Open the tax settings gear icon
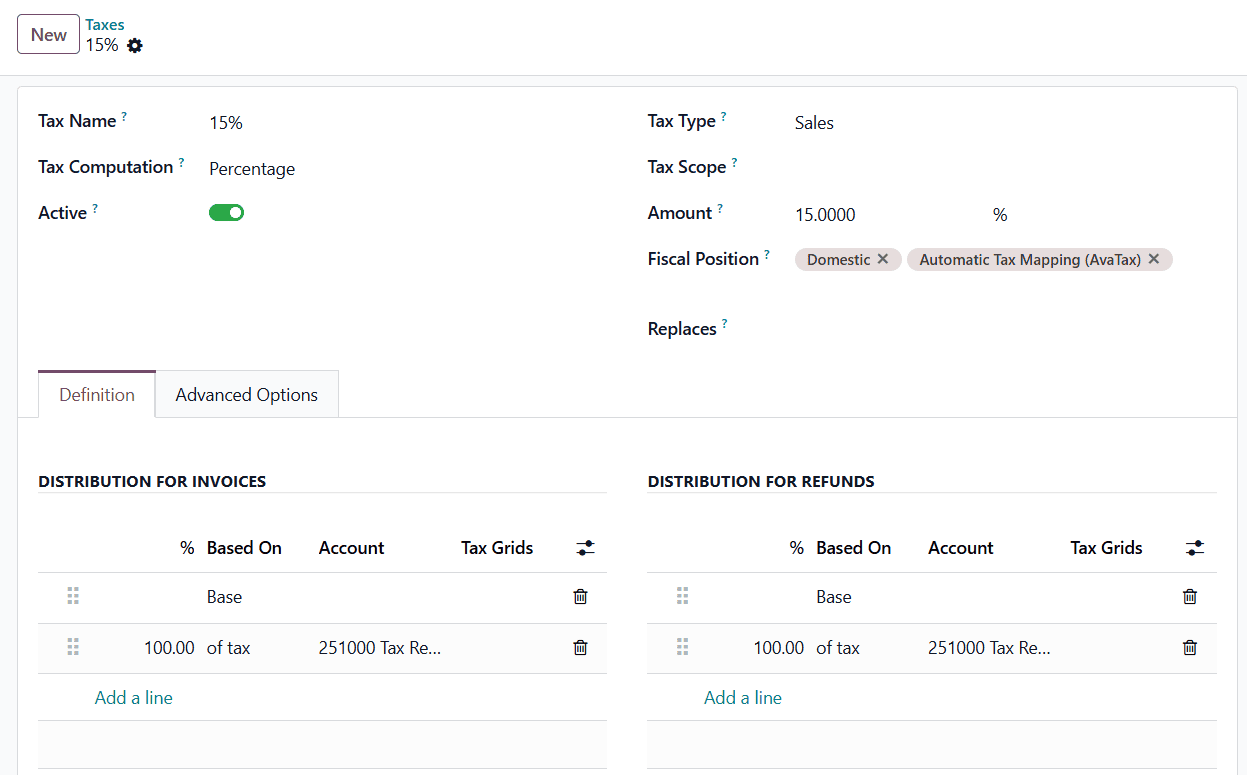This screenshot has width=1247, height=775. (x=134, y=45)
